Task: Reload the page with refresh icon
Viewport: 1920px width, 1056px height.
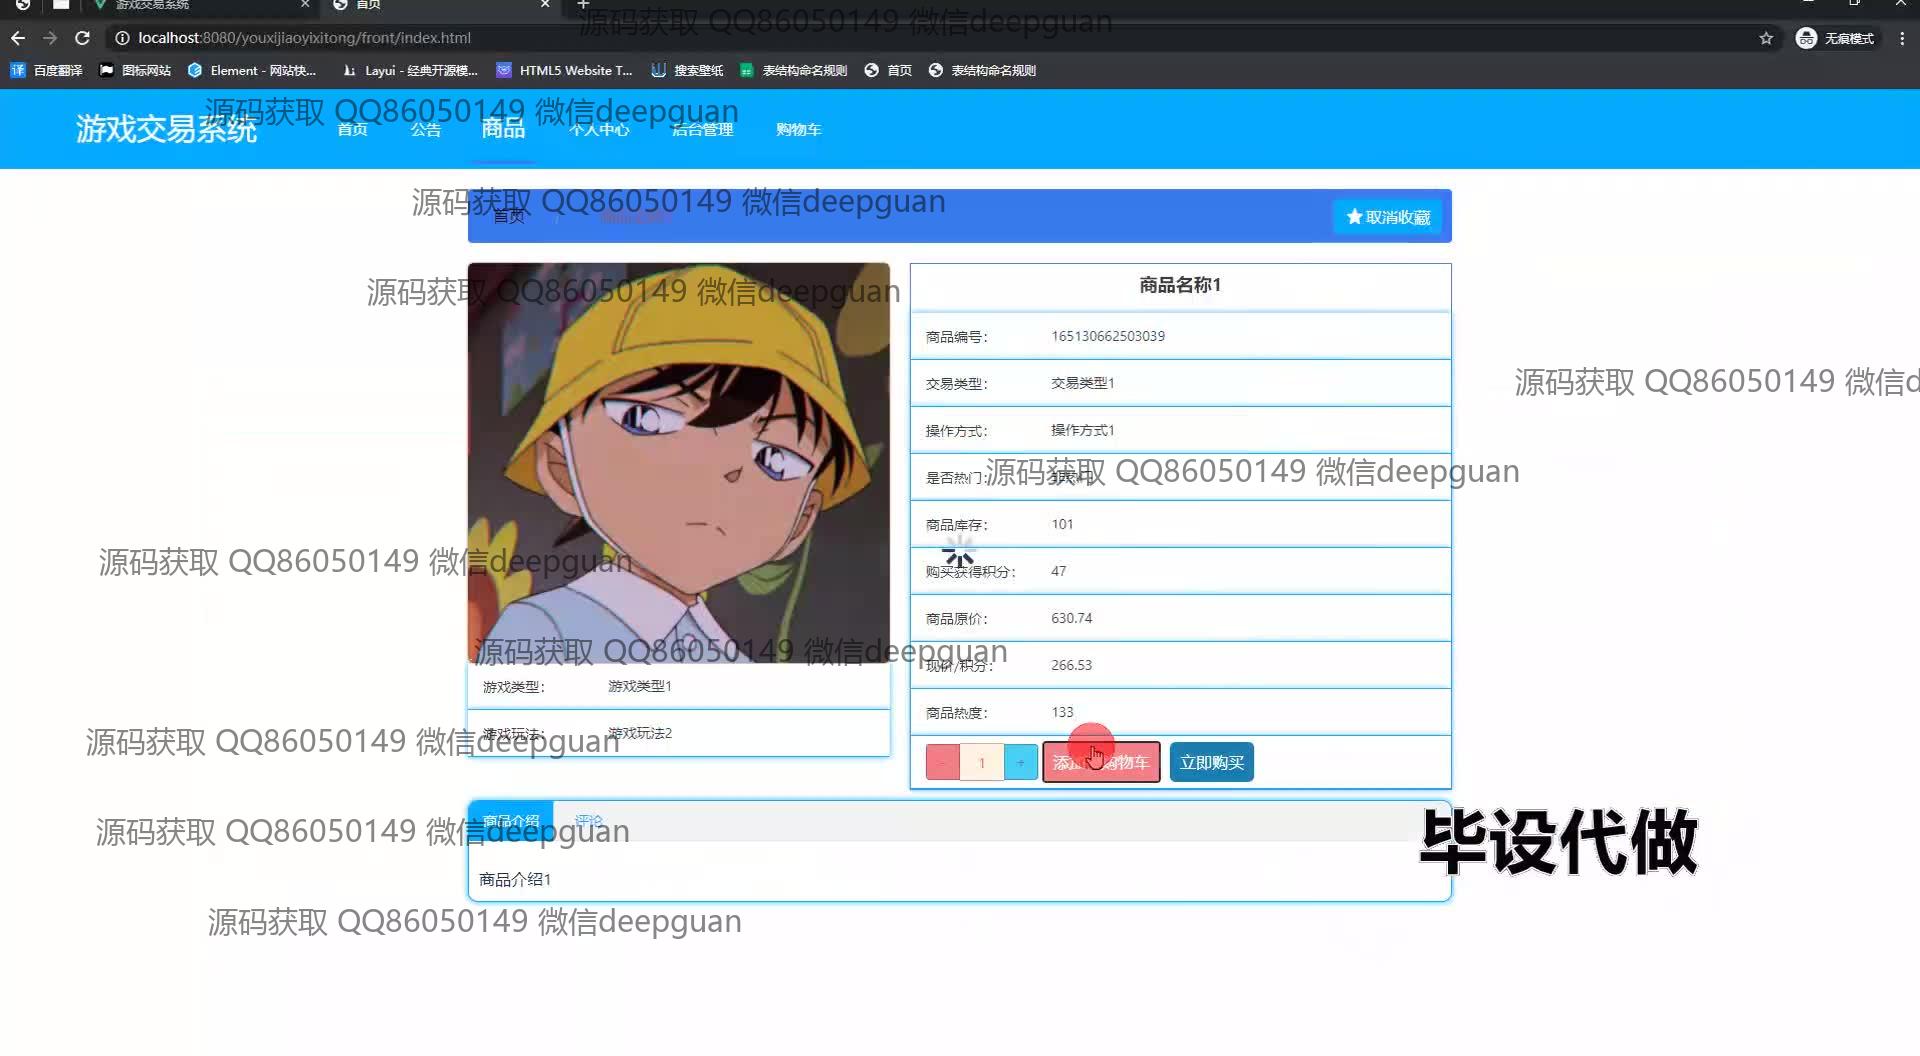Action: [x=83, y=38]
